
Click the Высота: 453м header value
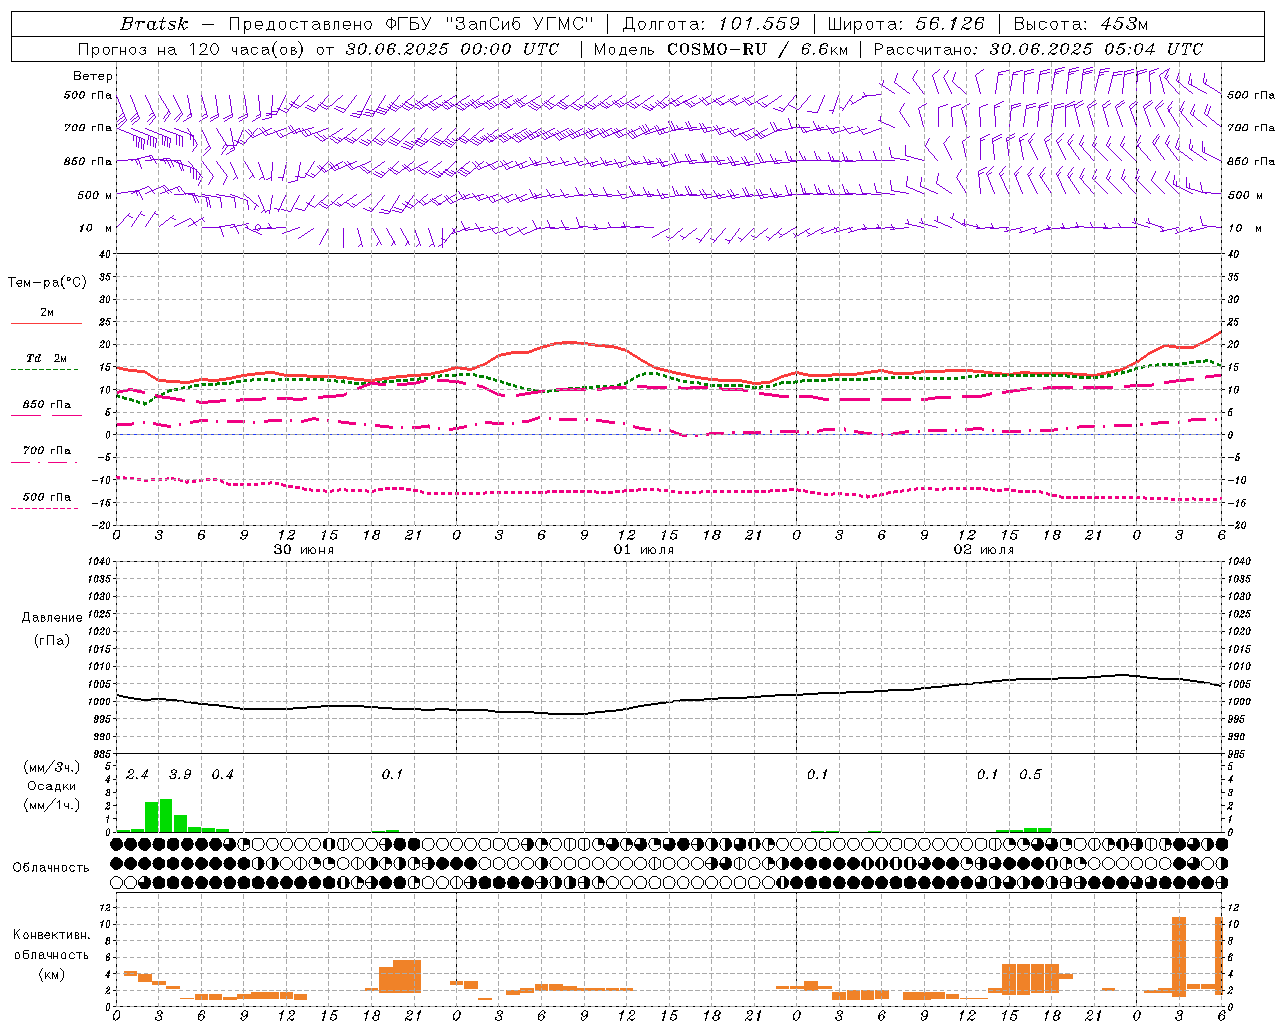pos(1081,24)
